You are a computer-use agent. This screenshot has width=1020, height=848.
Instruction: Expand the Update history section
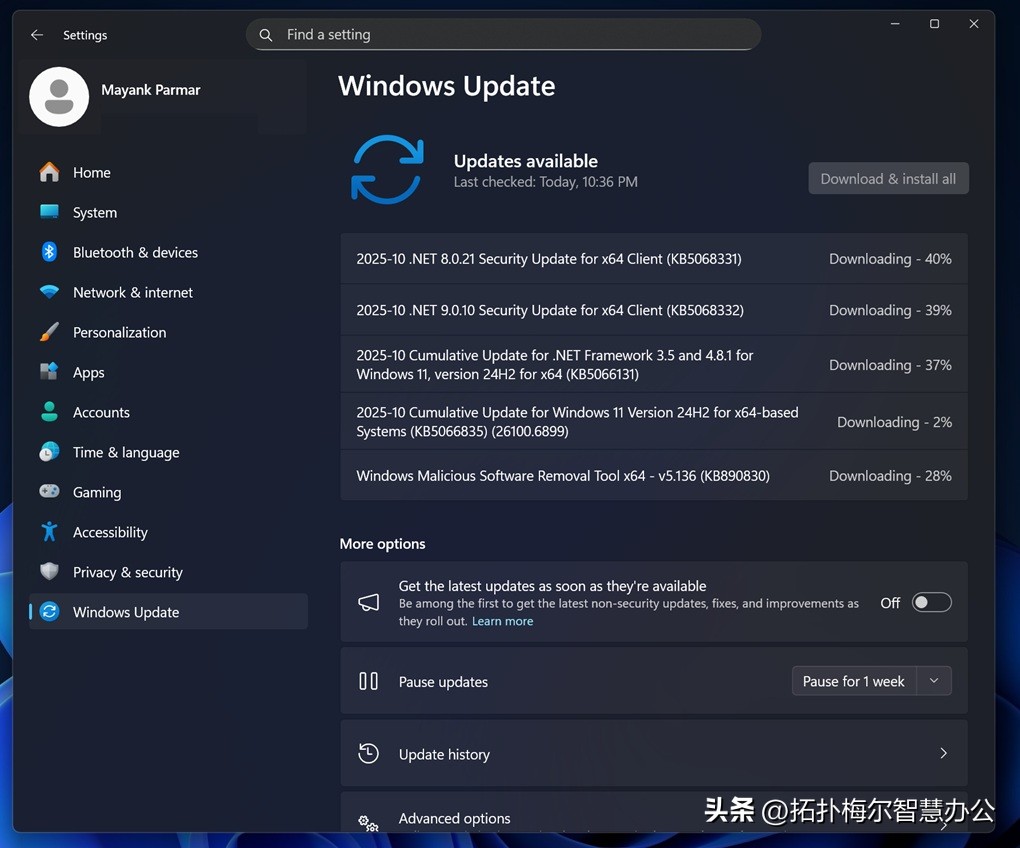click(x=942, y=753)
